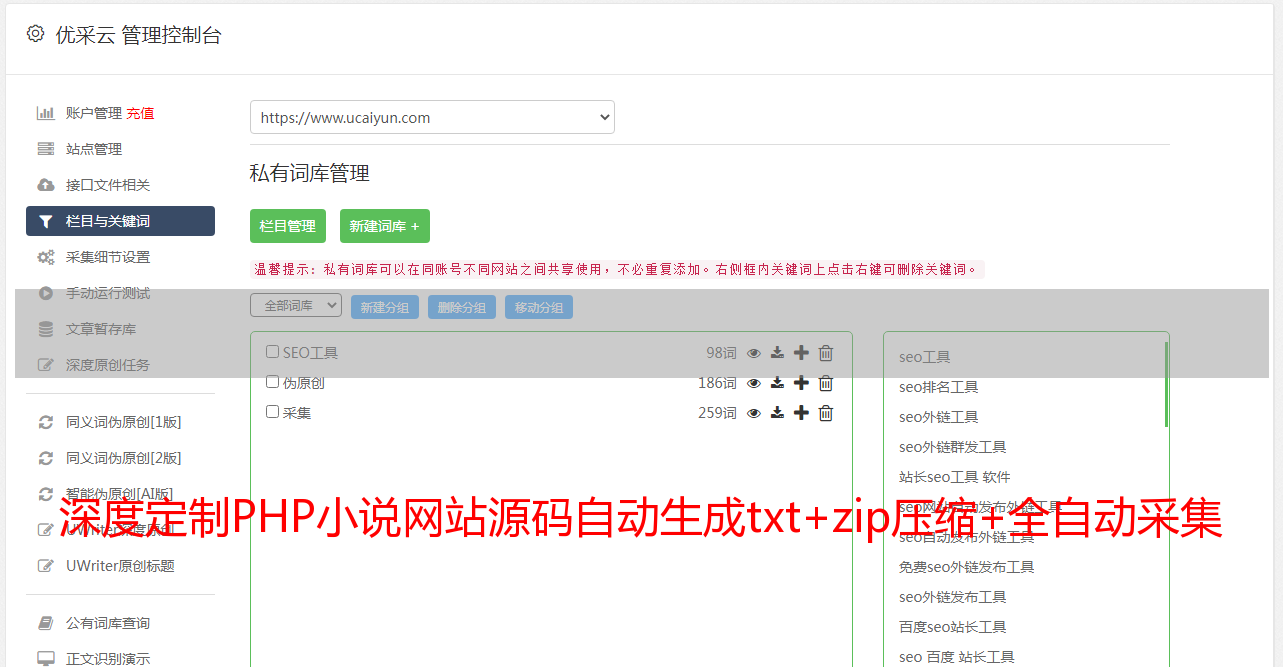
Task: View SEO工具 library keywords with eye icon
Action: pos(754,353)
